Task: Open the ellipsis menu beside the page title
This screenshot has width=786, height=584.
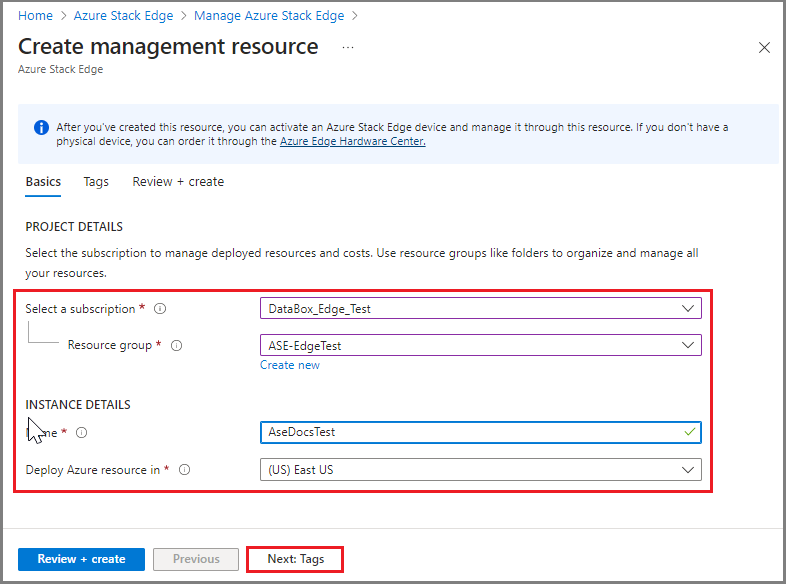Action: (x=348, y=48)
